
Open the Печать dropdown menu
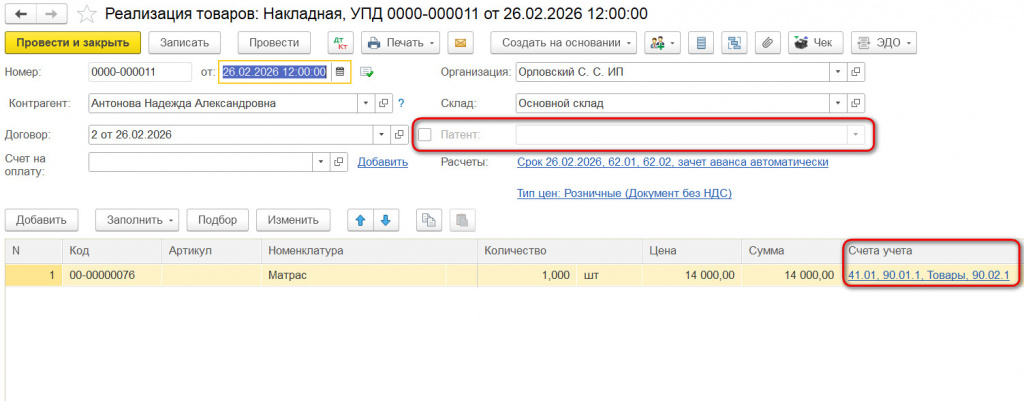point(400,43)
